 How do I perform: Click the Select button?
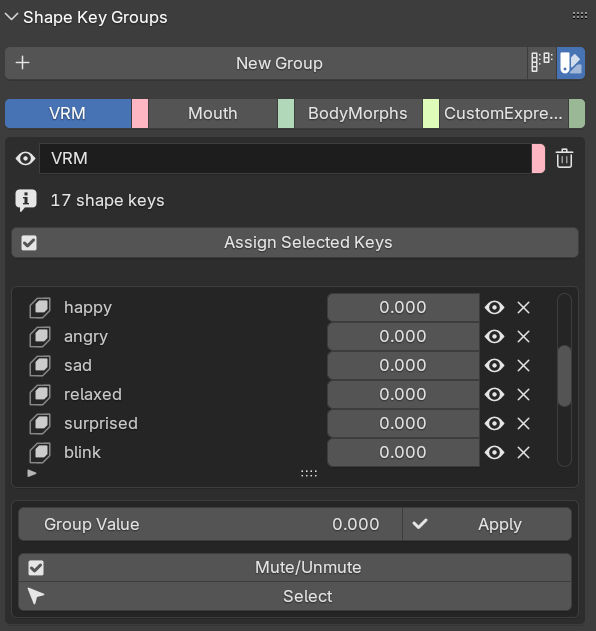tap(295, 596)
